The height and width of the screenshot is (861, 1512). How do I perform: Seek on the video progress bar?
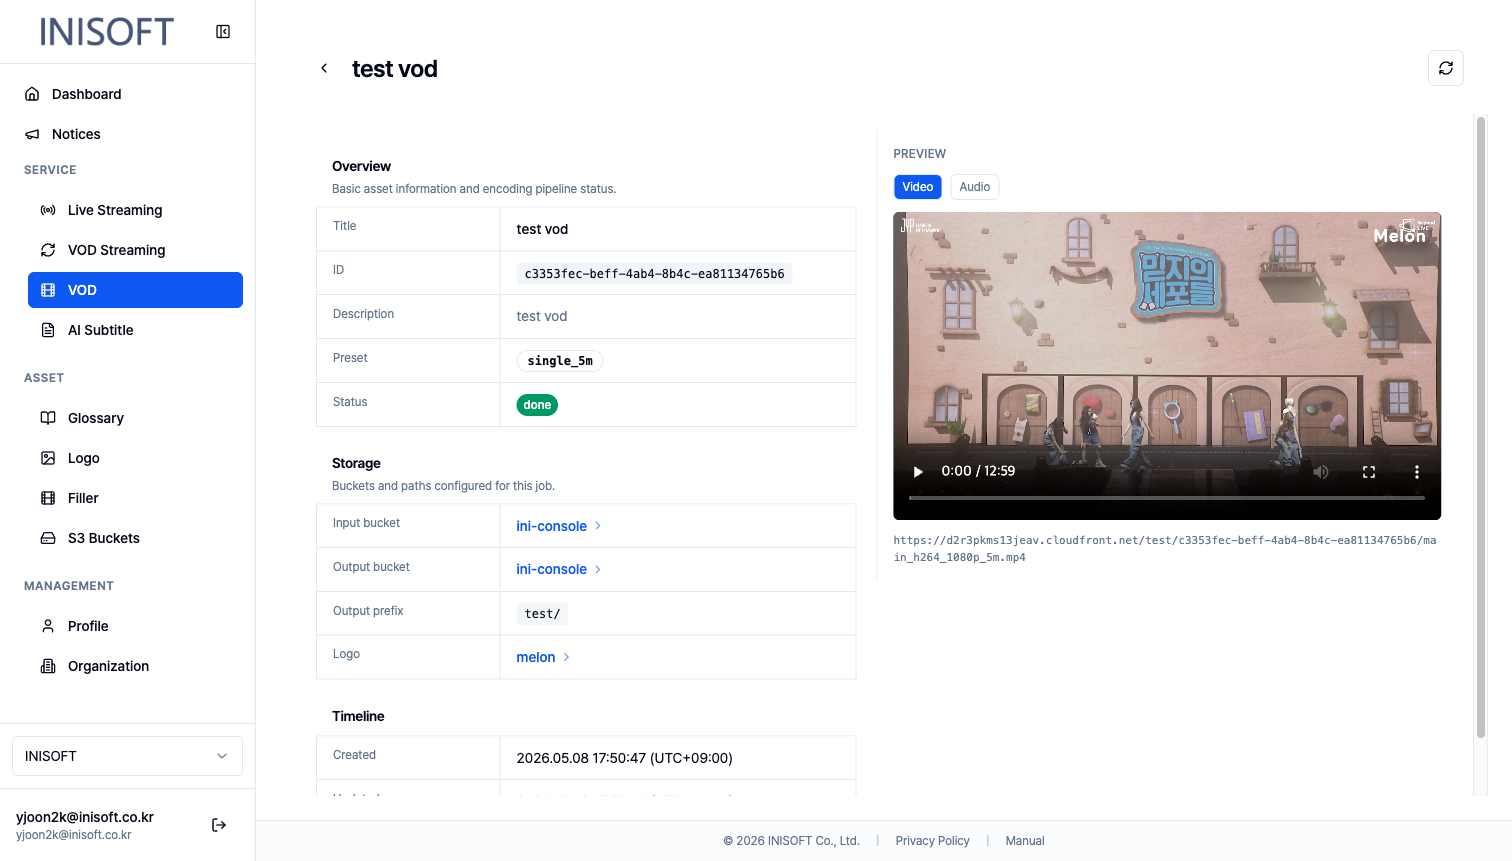[1166, 497]
